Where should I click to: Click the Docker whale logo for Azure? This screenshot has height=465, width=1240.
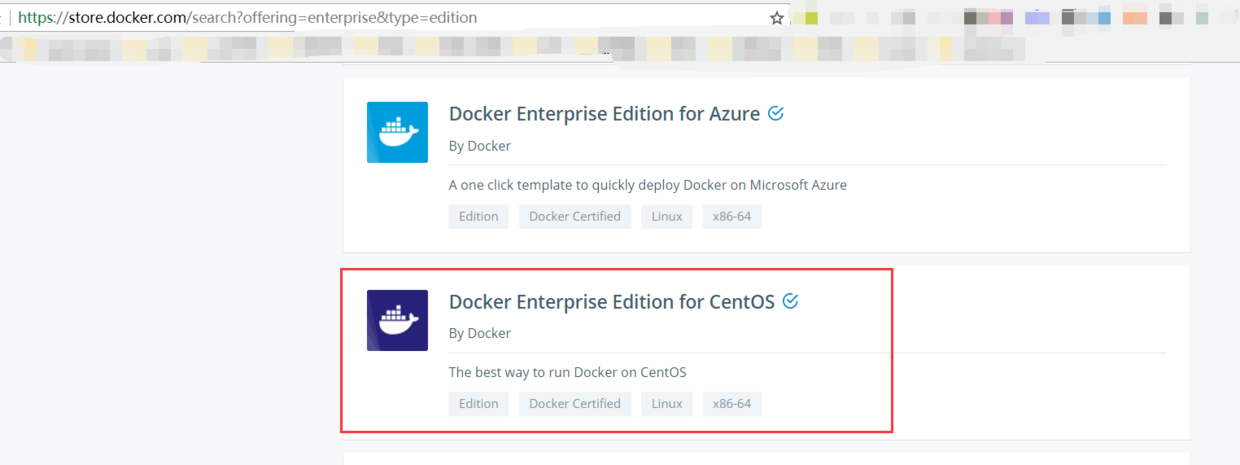click(x=397, y=132)
